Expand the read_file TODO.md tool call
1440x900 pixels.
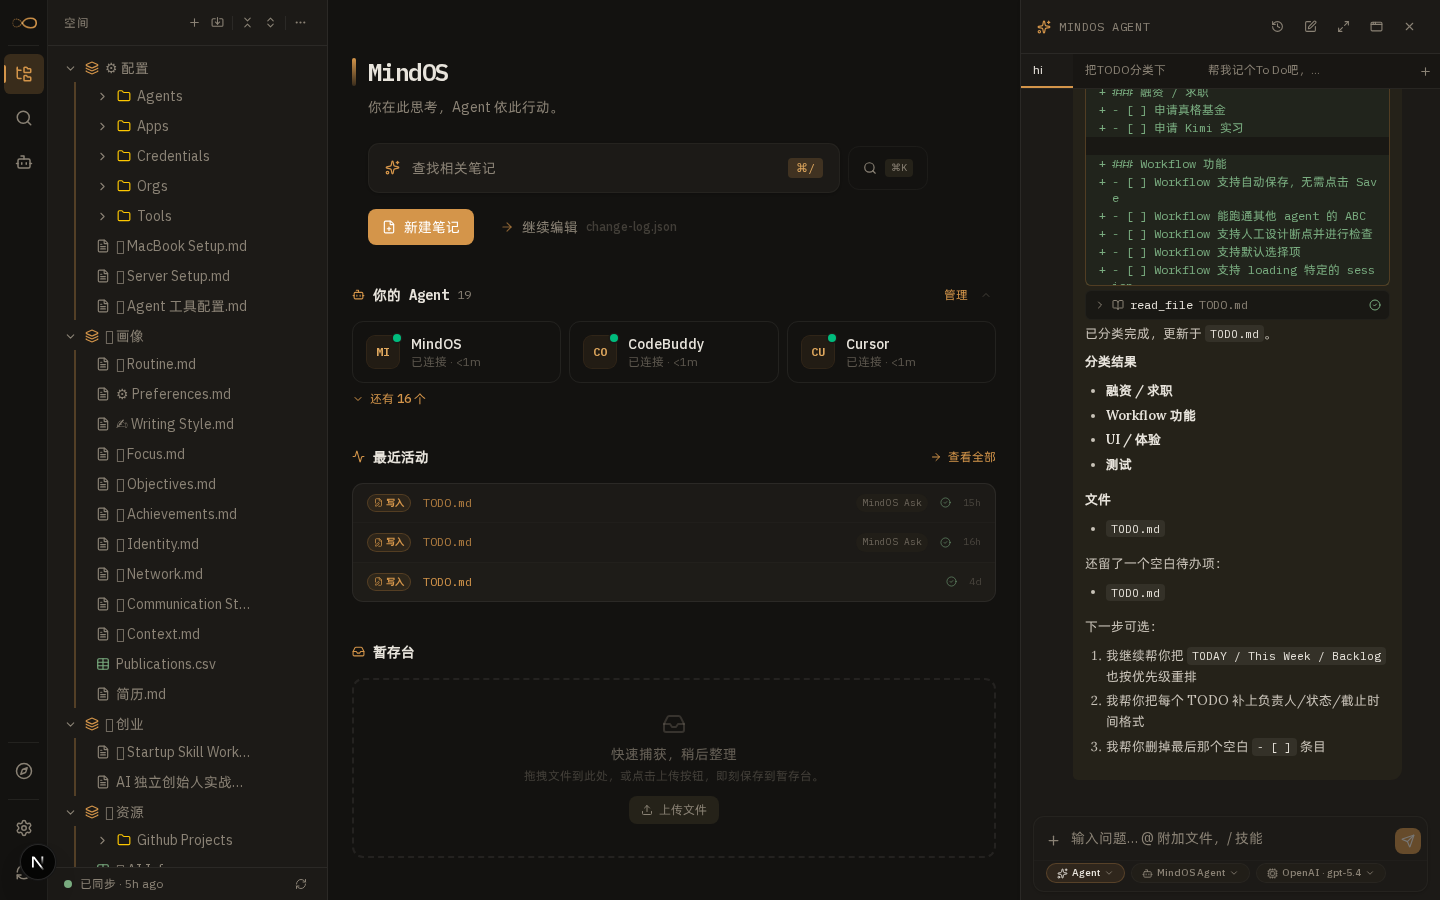pos(1099,305)
